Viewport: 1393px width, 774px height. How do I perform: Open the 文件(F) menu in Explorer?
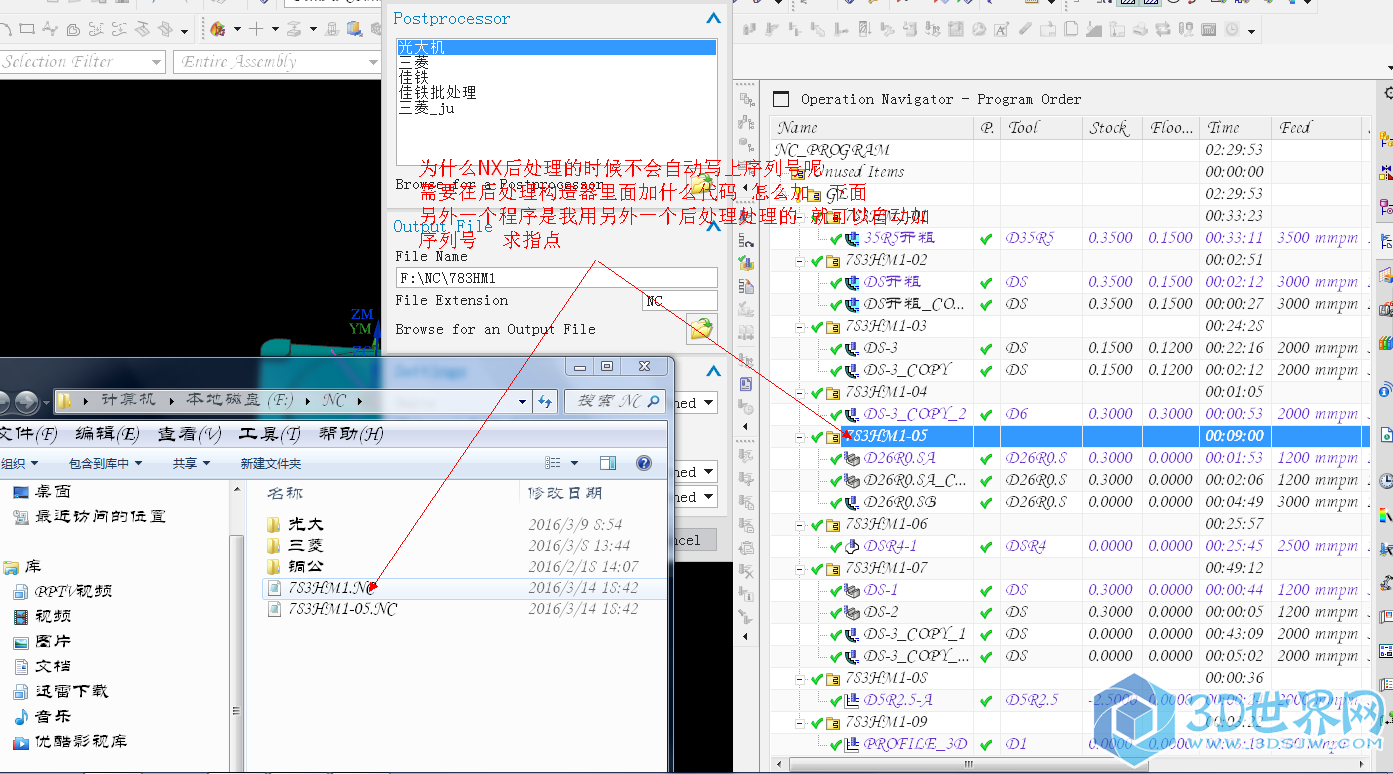(30, 434)
